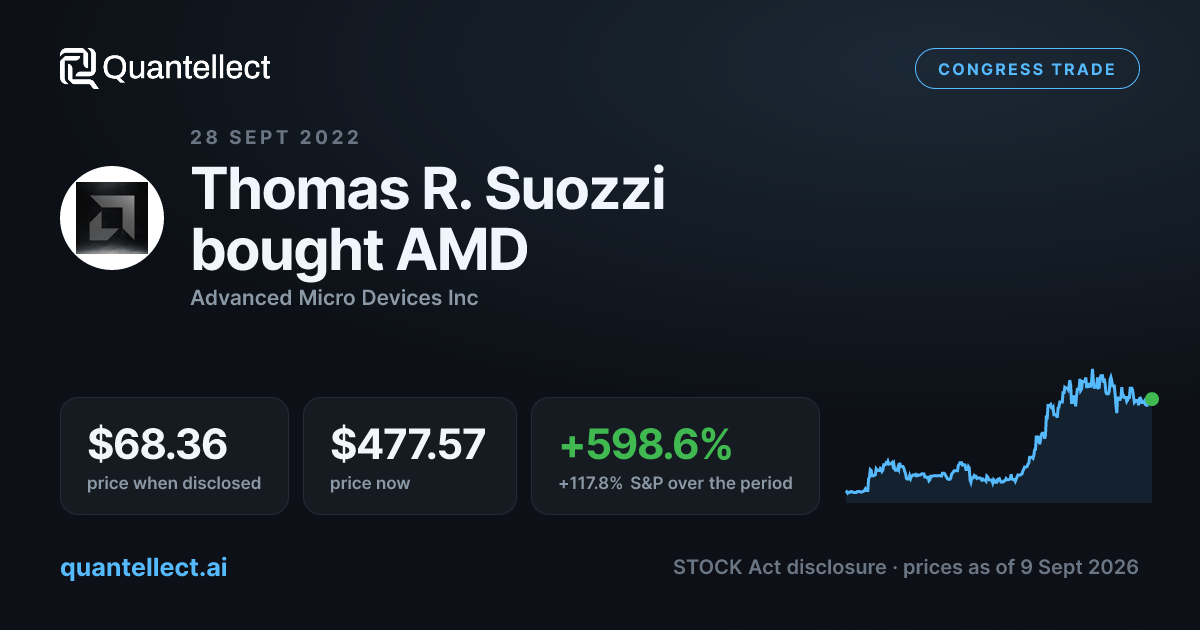Viewport: 1200px width, 630px height.
Task: Click the headline Thomas R. Suozzi bought AMD
Action: (x=428, y=219)
